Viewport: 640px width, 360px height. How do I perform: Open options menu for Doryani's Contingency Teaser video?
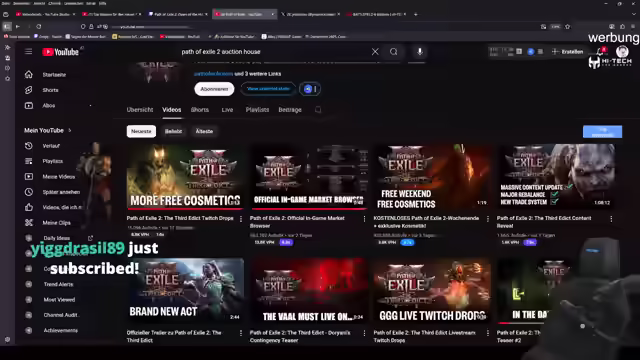tap(364, 333)
